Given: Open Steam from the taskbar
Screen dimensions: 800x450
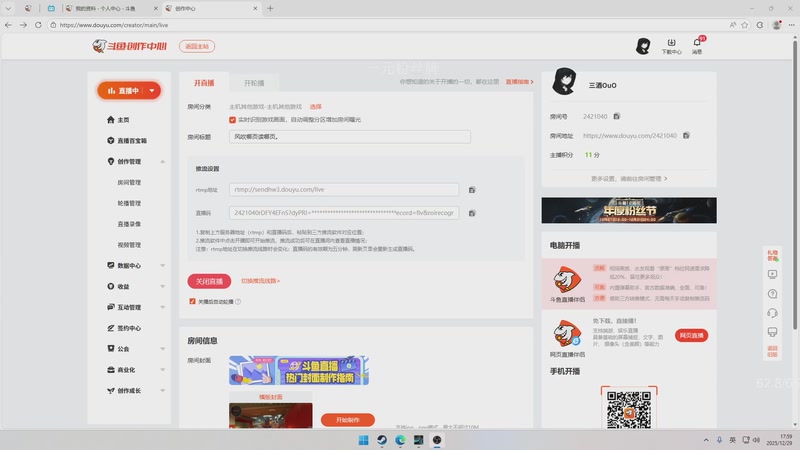Looking at the screenshot, I should point(382,440).
